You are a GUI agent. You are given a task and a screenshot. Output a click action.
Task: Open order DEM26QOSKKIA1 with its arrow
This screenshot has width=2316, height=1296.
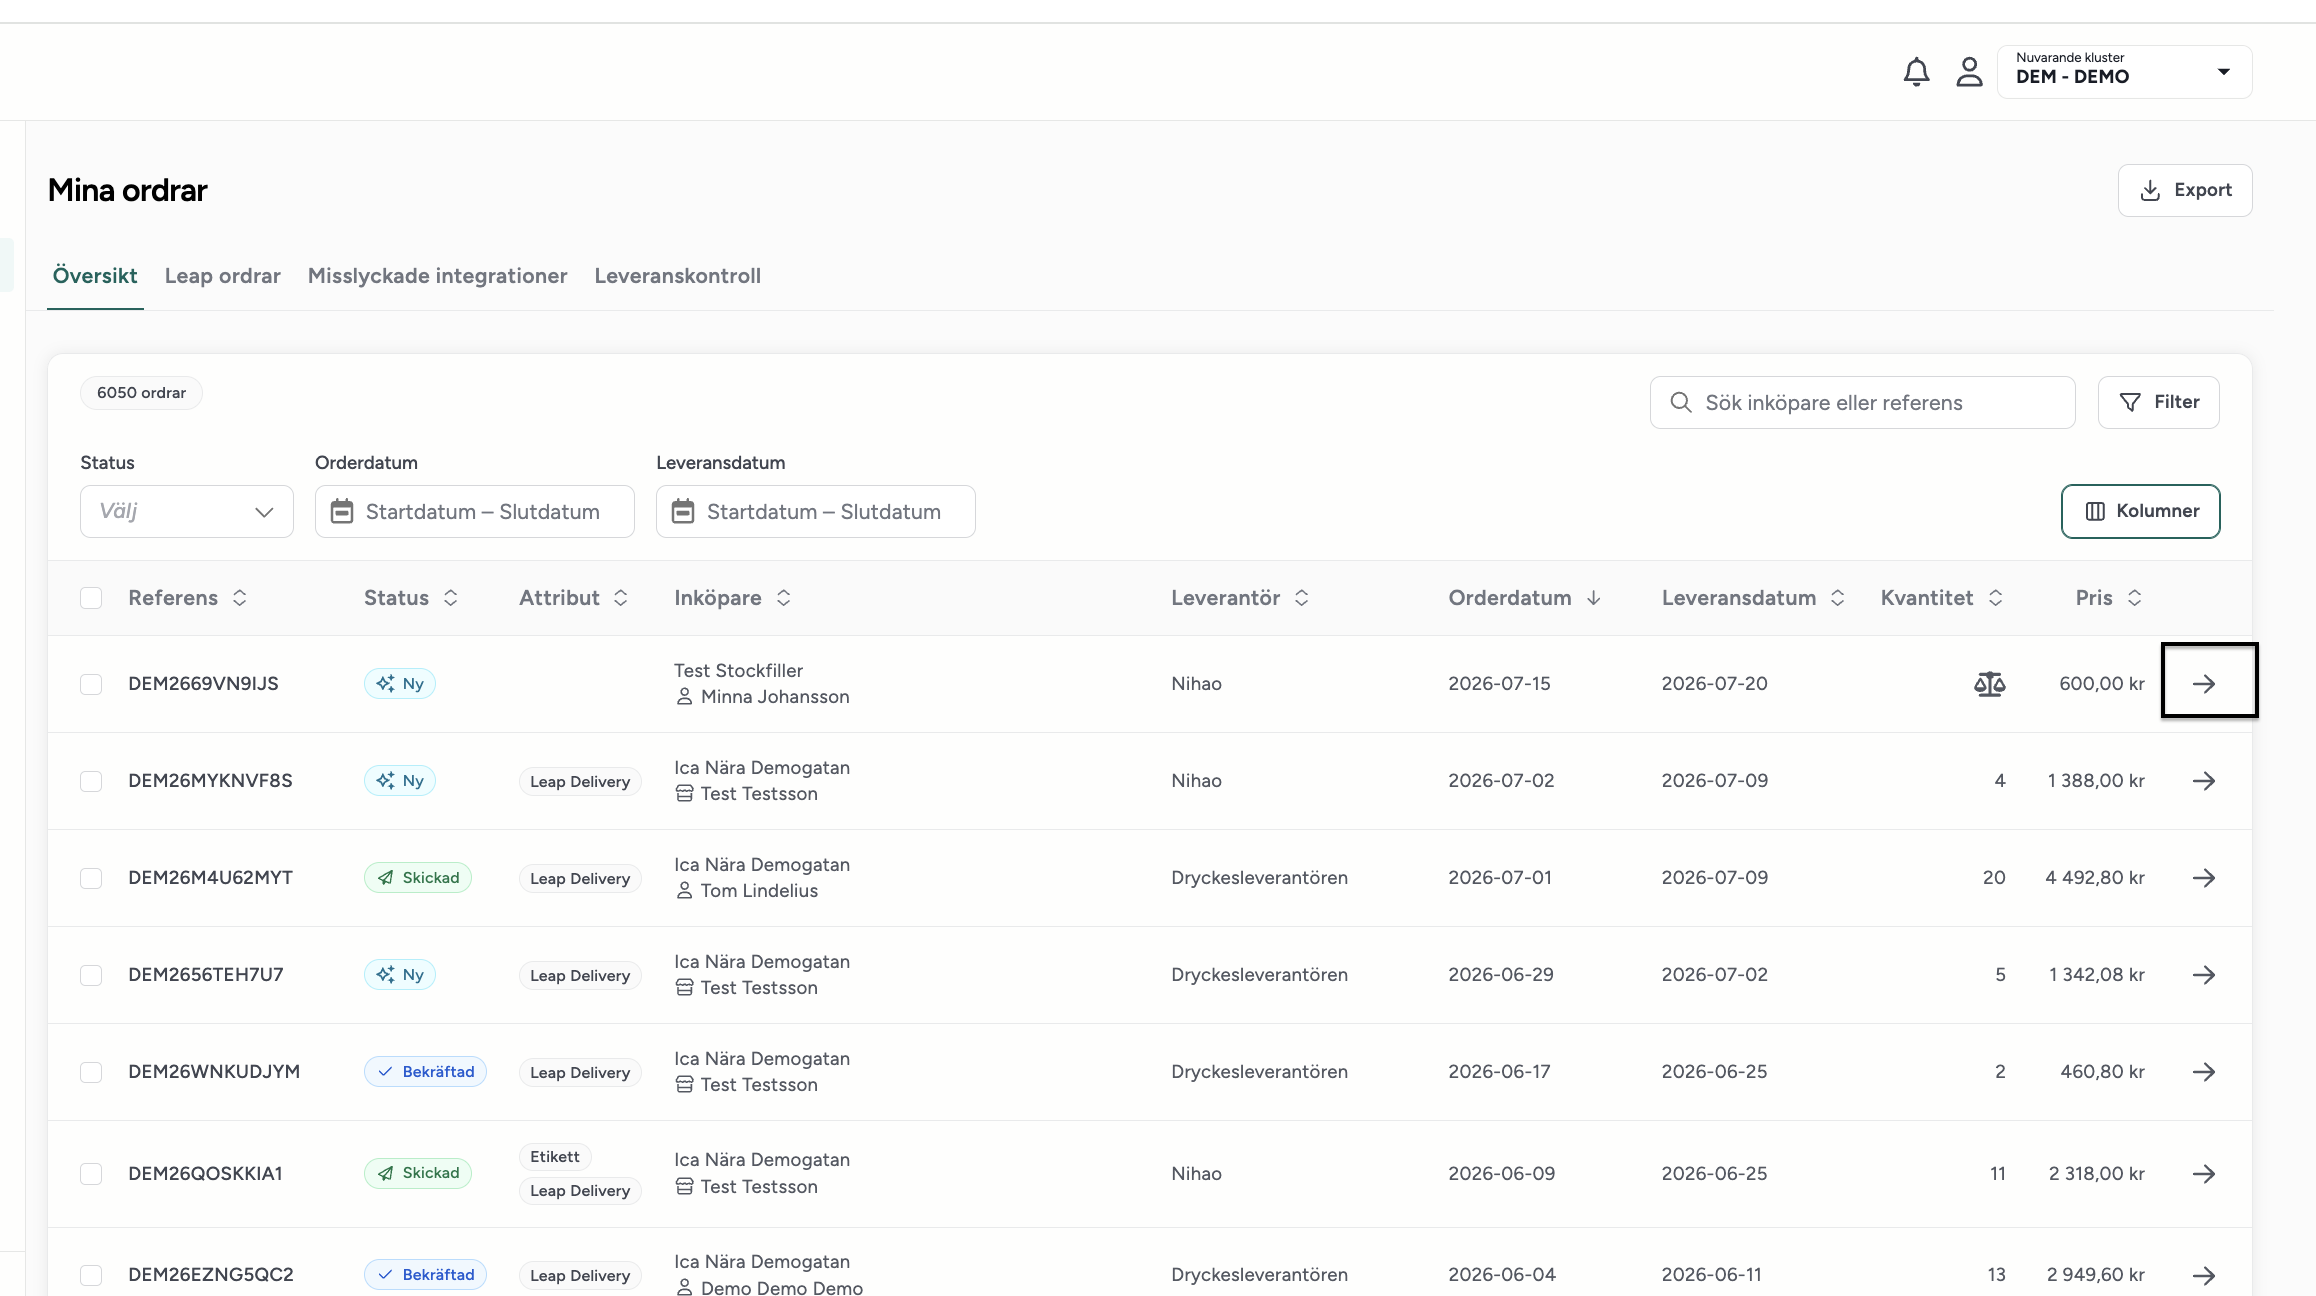click(2204, 1174)
